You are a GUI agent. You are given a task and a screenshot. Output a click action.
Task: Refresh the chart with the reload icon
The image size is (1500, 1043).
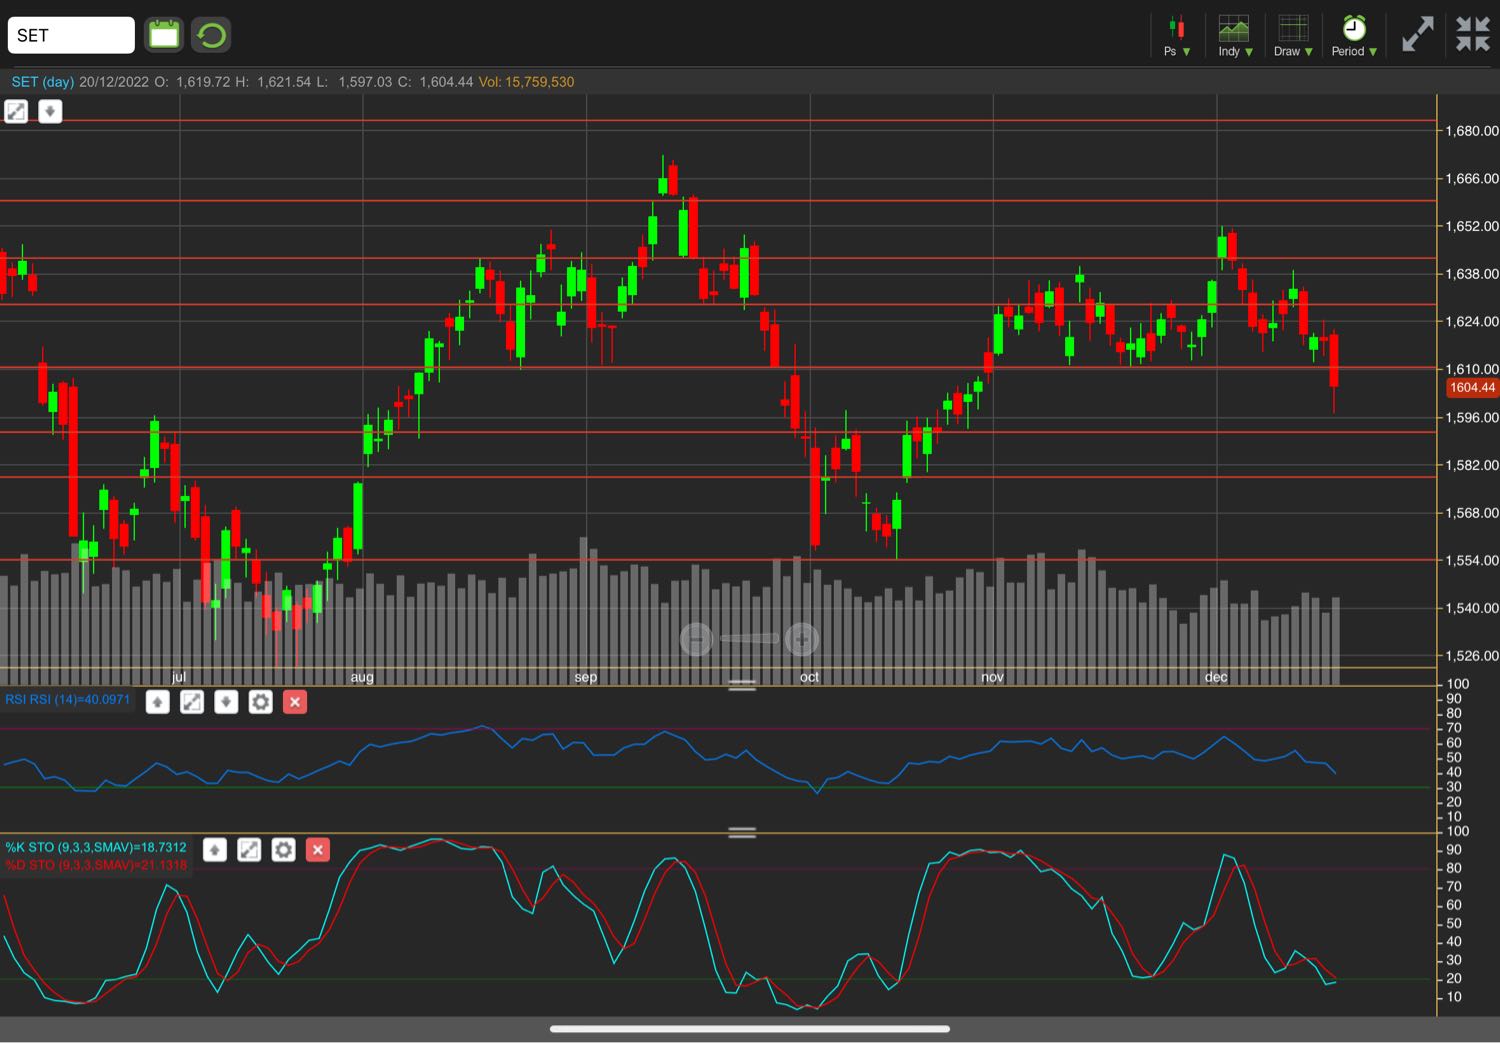(x=211, y=35)
